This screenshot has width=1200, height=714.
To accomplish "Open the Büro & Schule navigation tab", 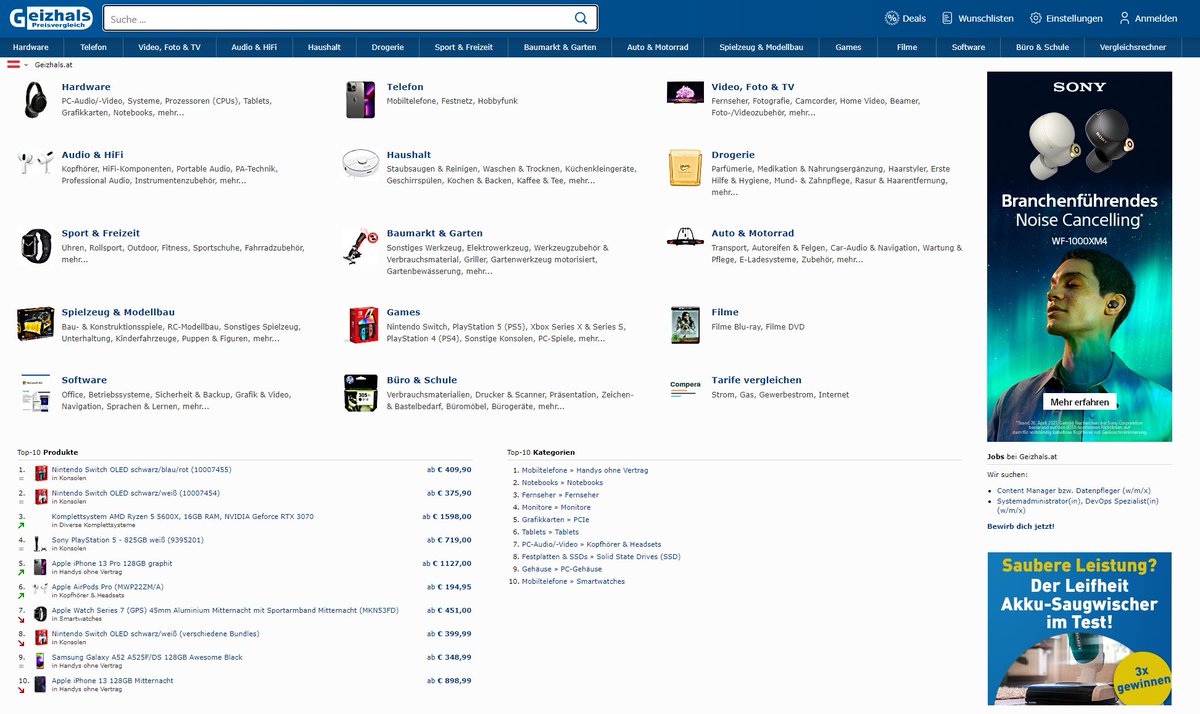I will click(1042, 47).
